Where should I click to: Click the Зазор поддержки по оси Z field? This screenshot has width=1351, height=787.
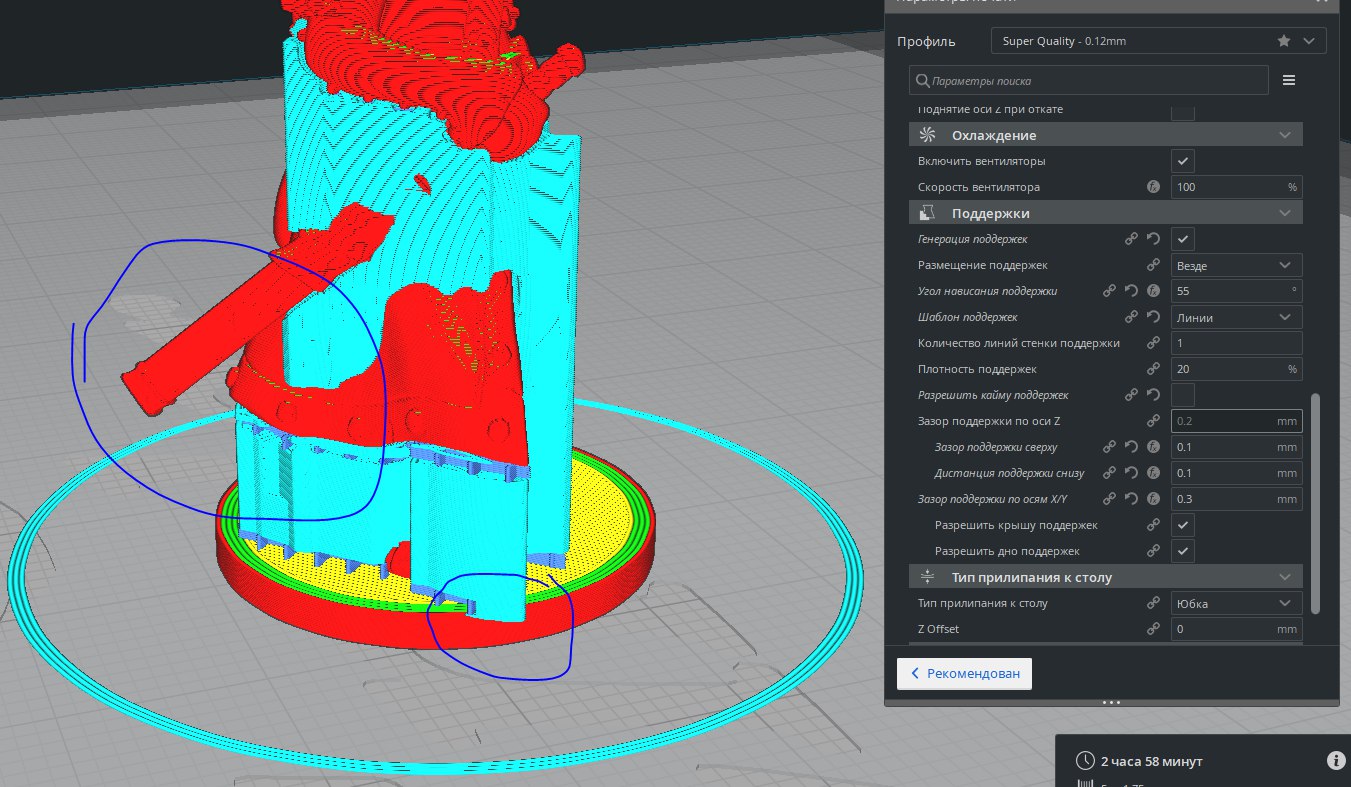pyautogui.click(x=1237, y=421)
